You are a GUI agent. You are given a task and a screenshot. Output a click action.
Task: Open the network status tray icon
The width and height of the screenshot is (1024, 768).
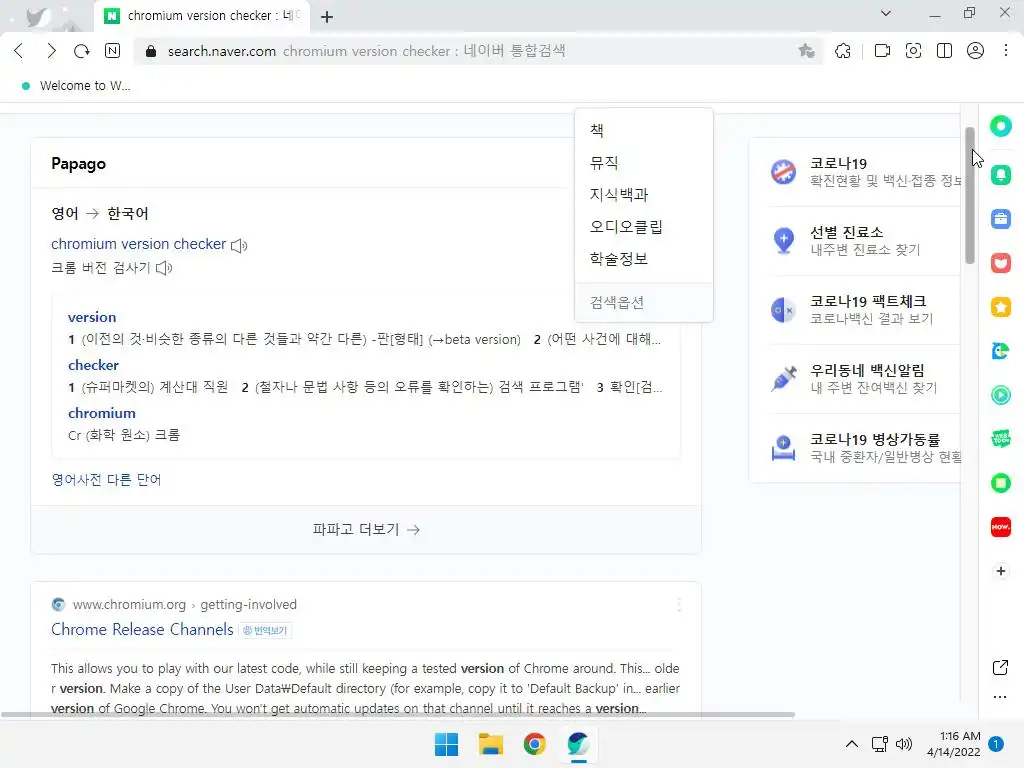pyautogui.click(x=880, y=744)
